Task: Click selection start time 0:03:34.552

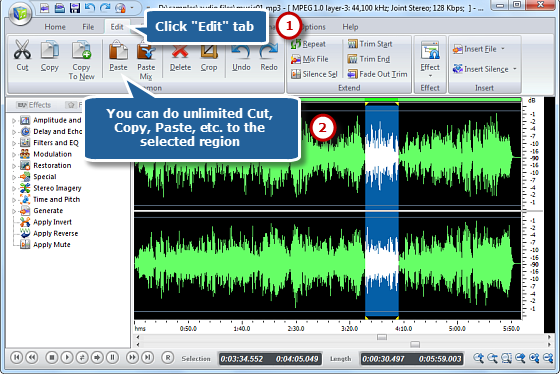Action: [x=242, y=359]
